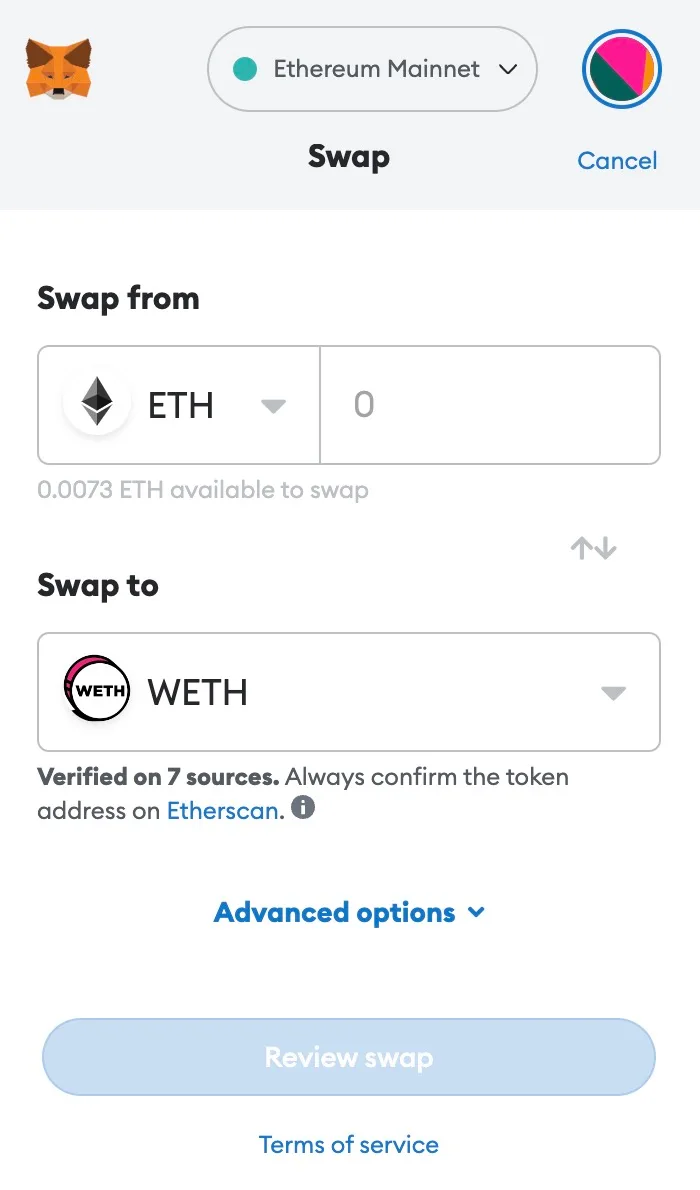The height and width of the screenshot is (1190, 700).
Task: Click the gray arrows between Swap from and Swap to
Action: [592, 547]
